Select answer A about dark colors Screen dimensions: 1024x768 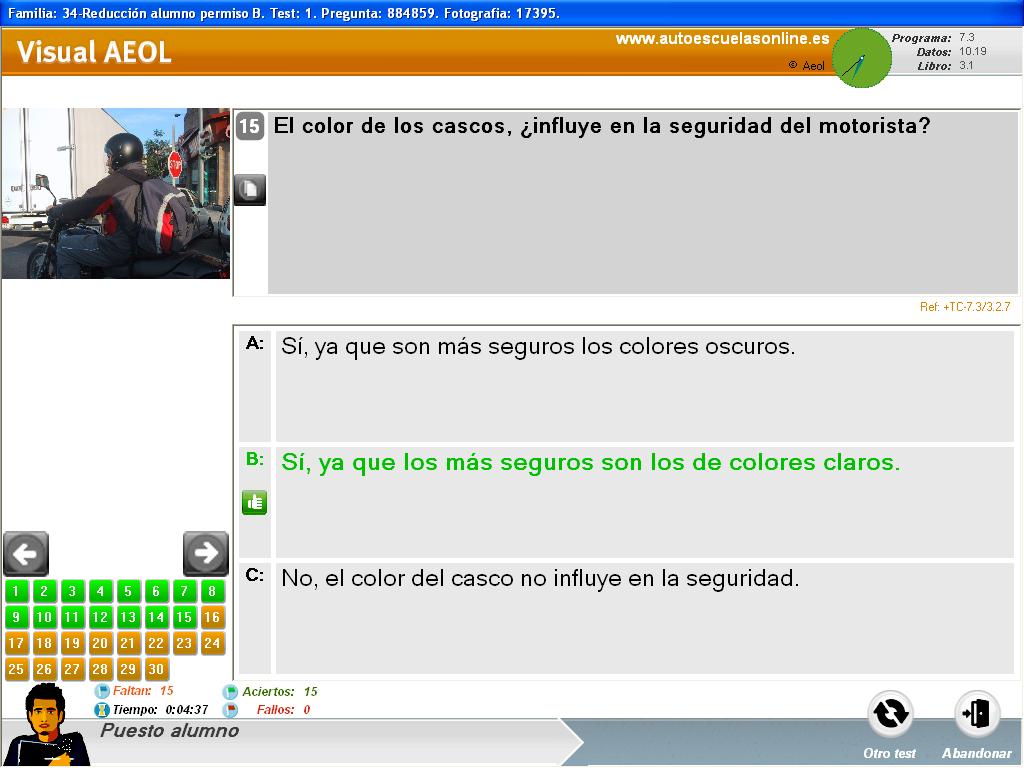pos(538,347)
